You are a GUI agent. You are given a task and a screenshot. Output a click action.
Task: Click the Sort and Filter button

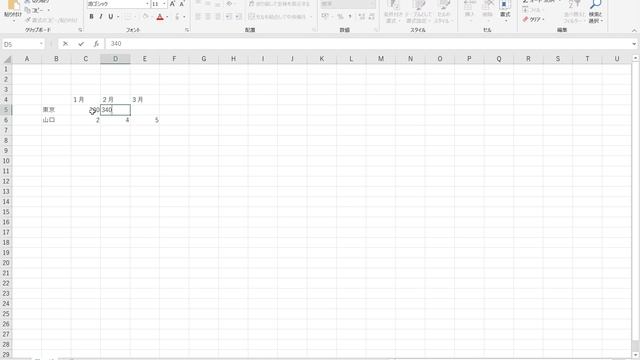[574, 11]
